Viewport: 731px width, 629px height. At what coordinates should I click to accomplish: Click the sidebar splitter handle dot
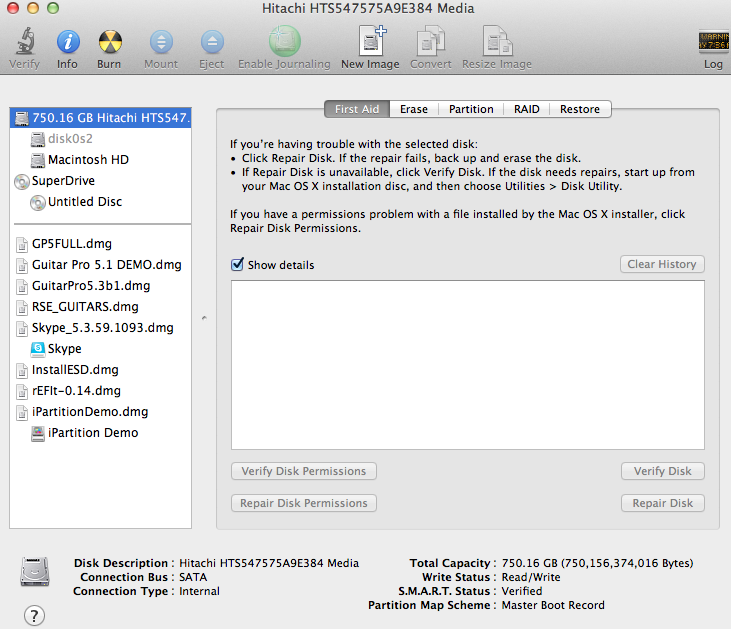[204, 318]
